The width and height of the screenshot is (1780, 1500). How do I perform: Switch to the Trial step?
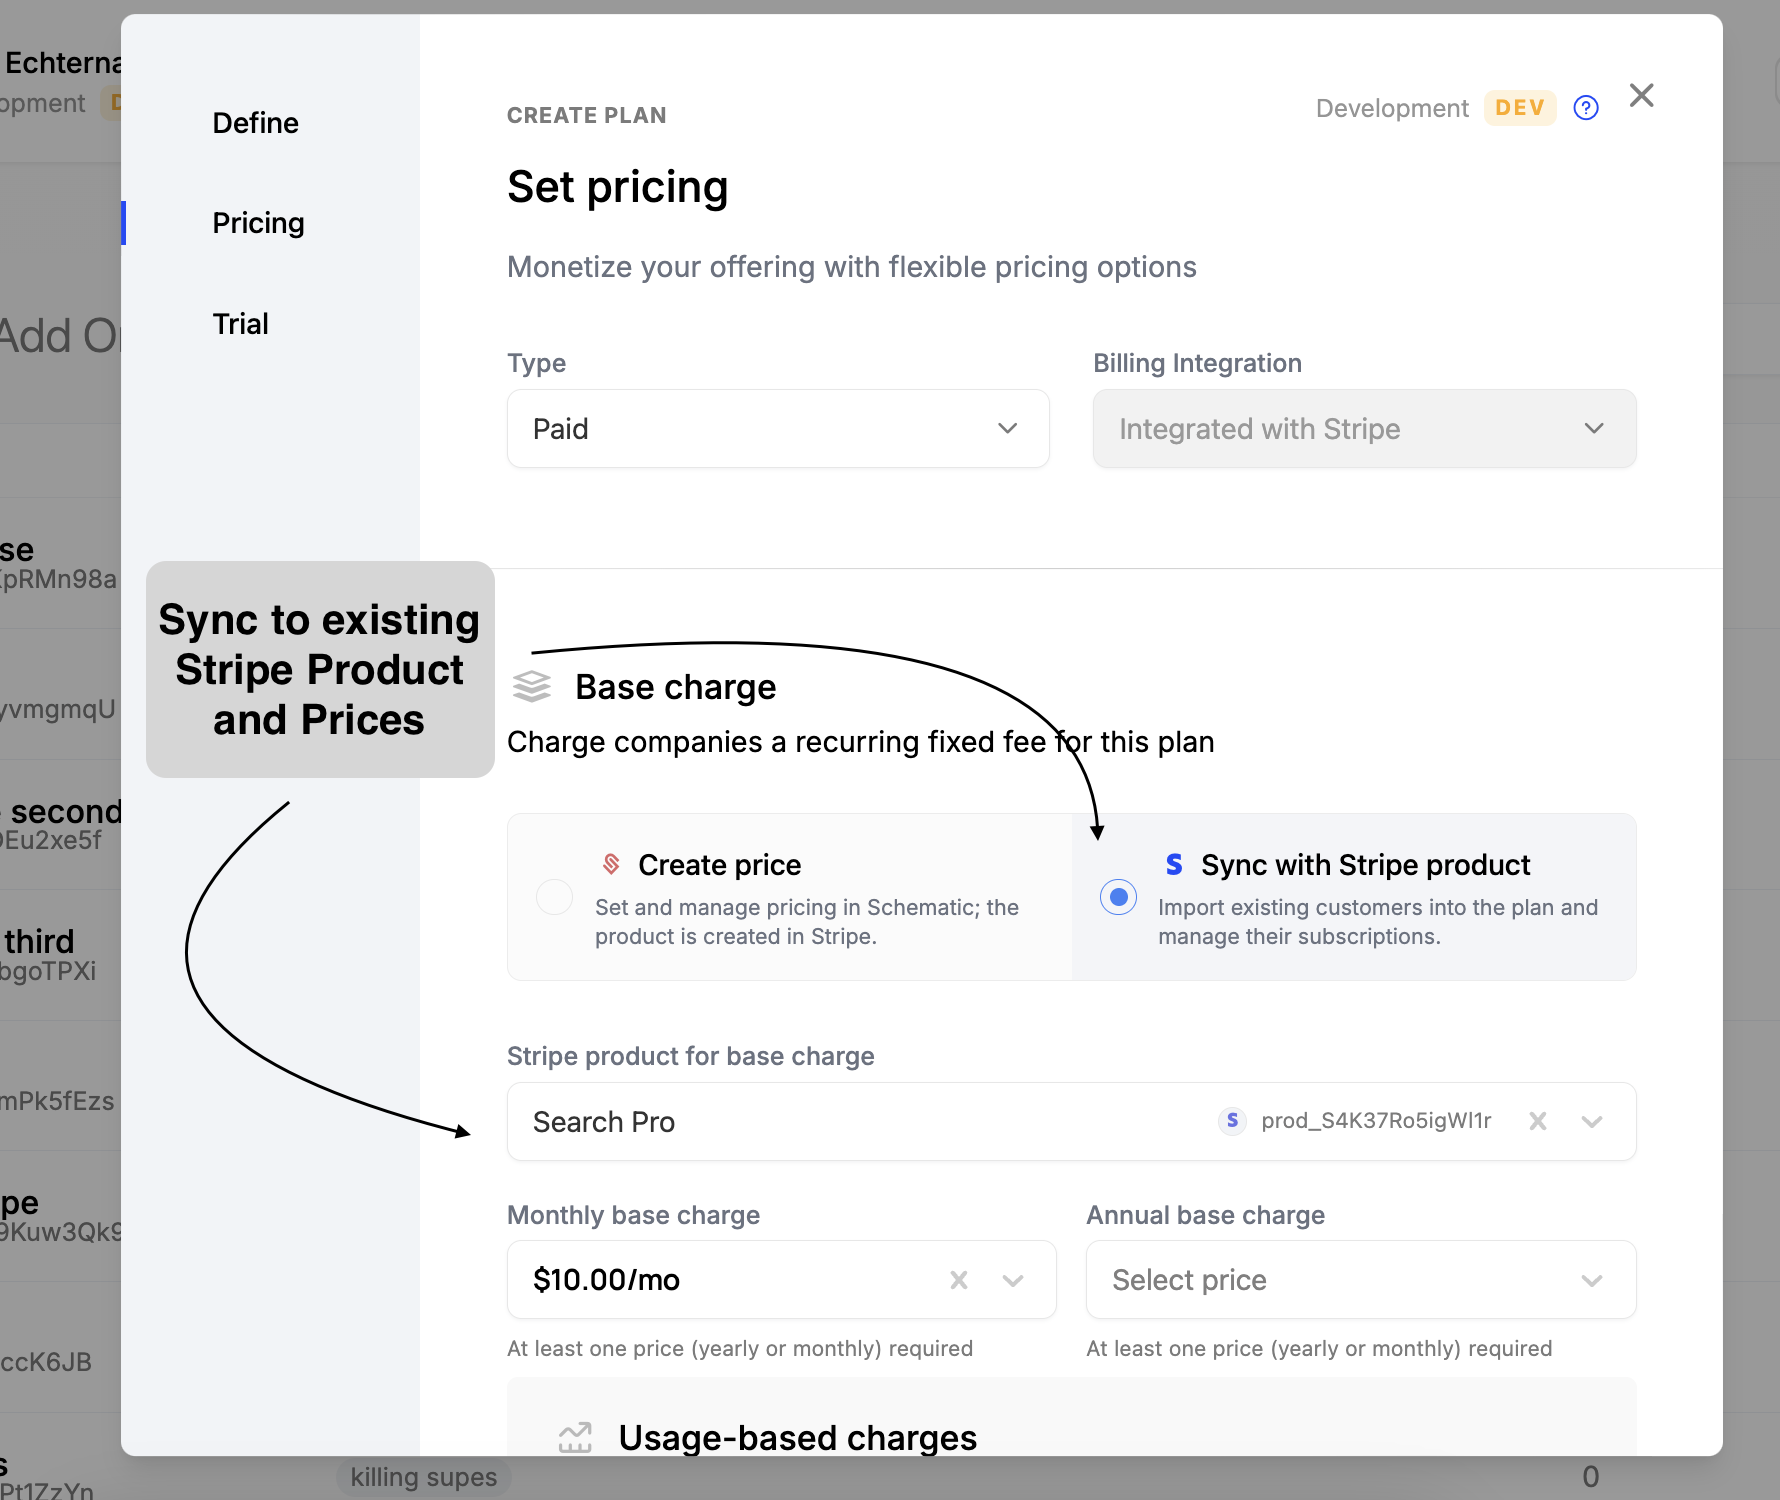click(x=240, y=323)
